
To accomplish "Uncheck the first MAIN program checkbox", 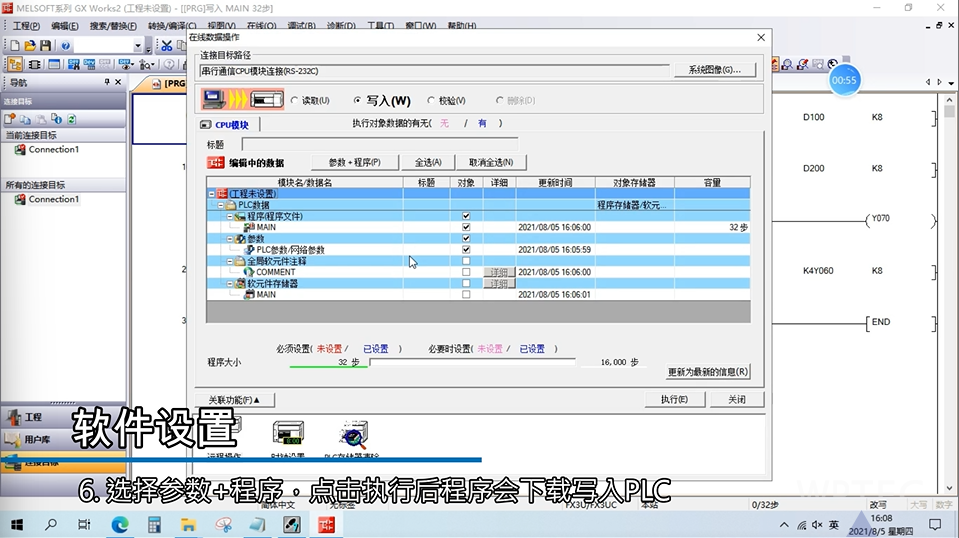I will point(466,227).
